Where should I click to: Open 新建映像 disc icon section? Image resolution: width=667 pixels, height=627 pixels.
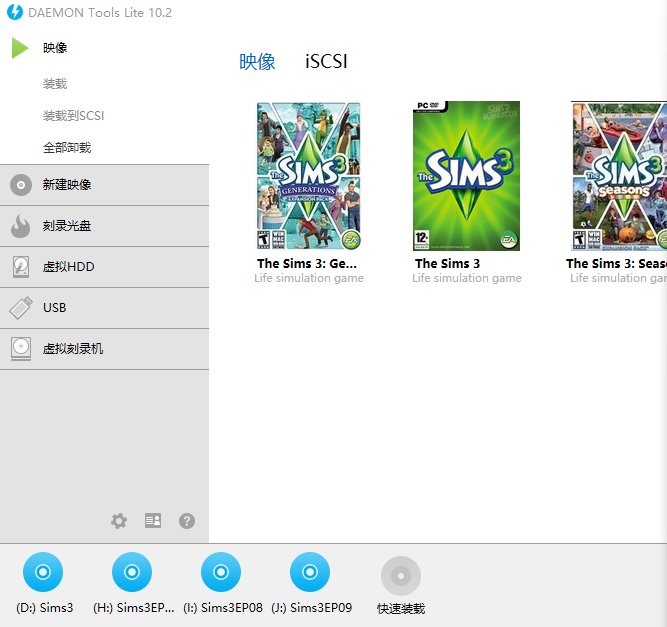coord(21,185)
